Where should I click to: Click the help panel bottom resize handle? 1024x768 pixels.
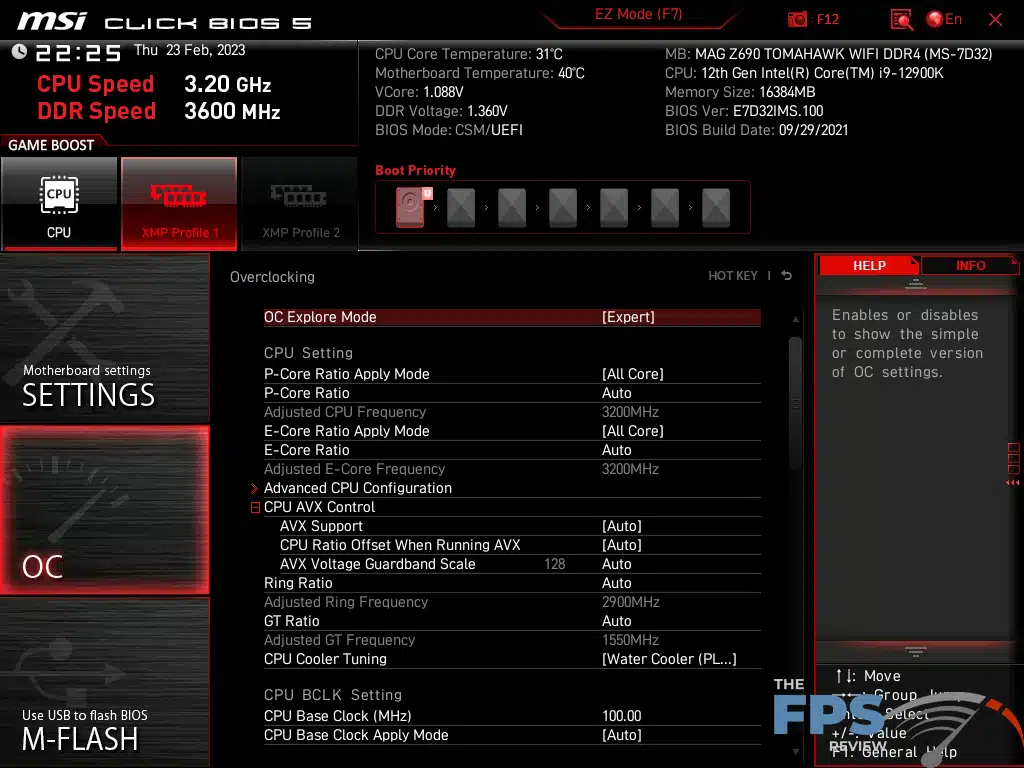(x=916, y=651)
